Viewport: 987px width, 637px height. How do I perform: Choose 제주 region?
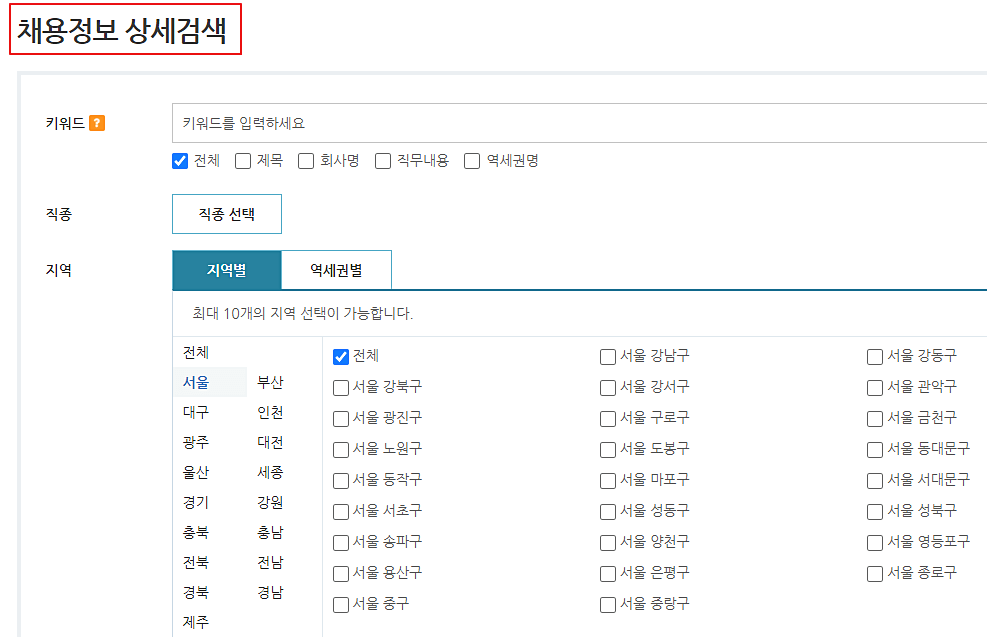[196, 622]
